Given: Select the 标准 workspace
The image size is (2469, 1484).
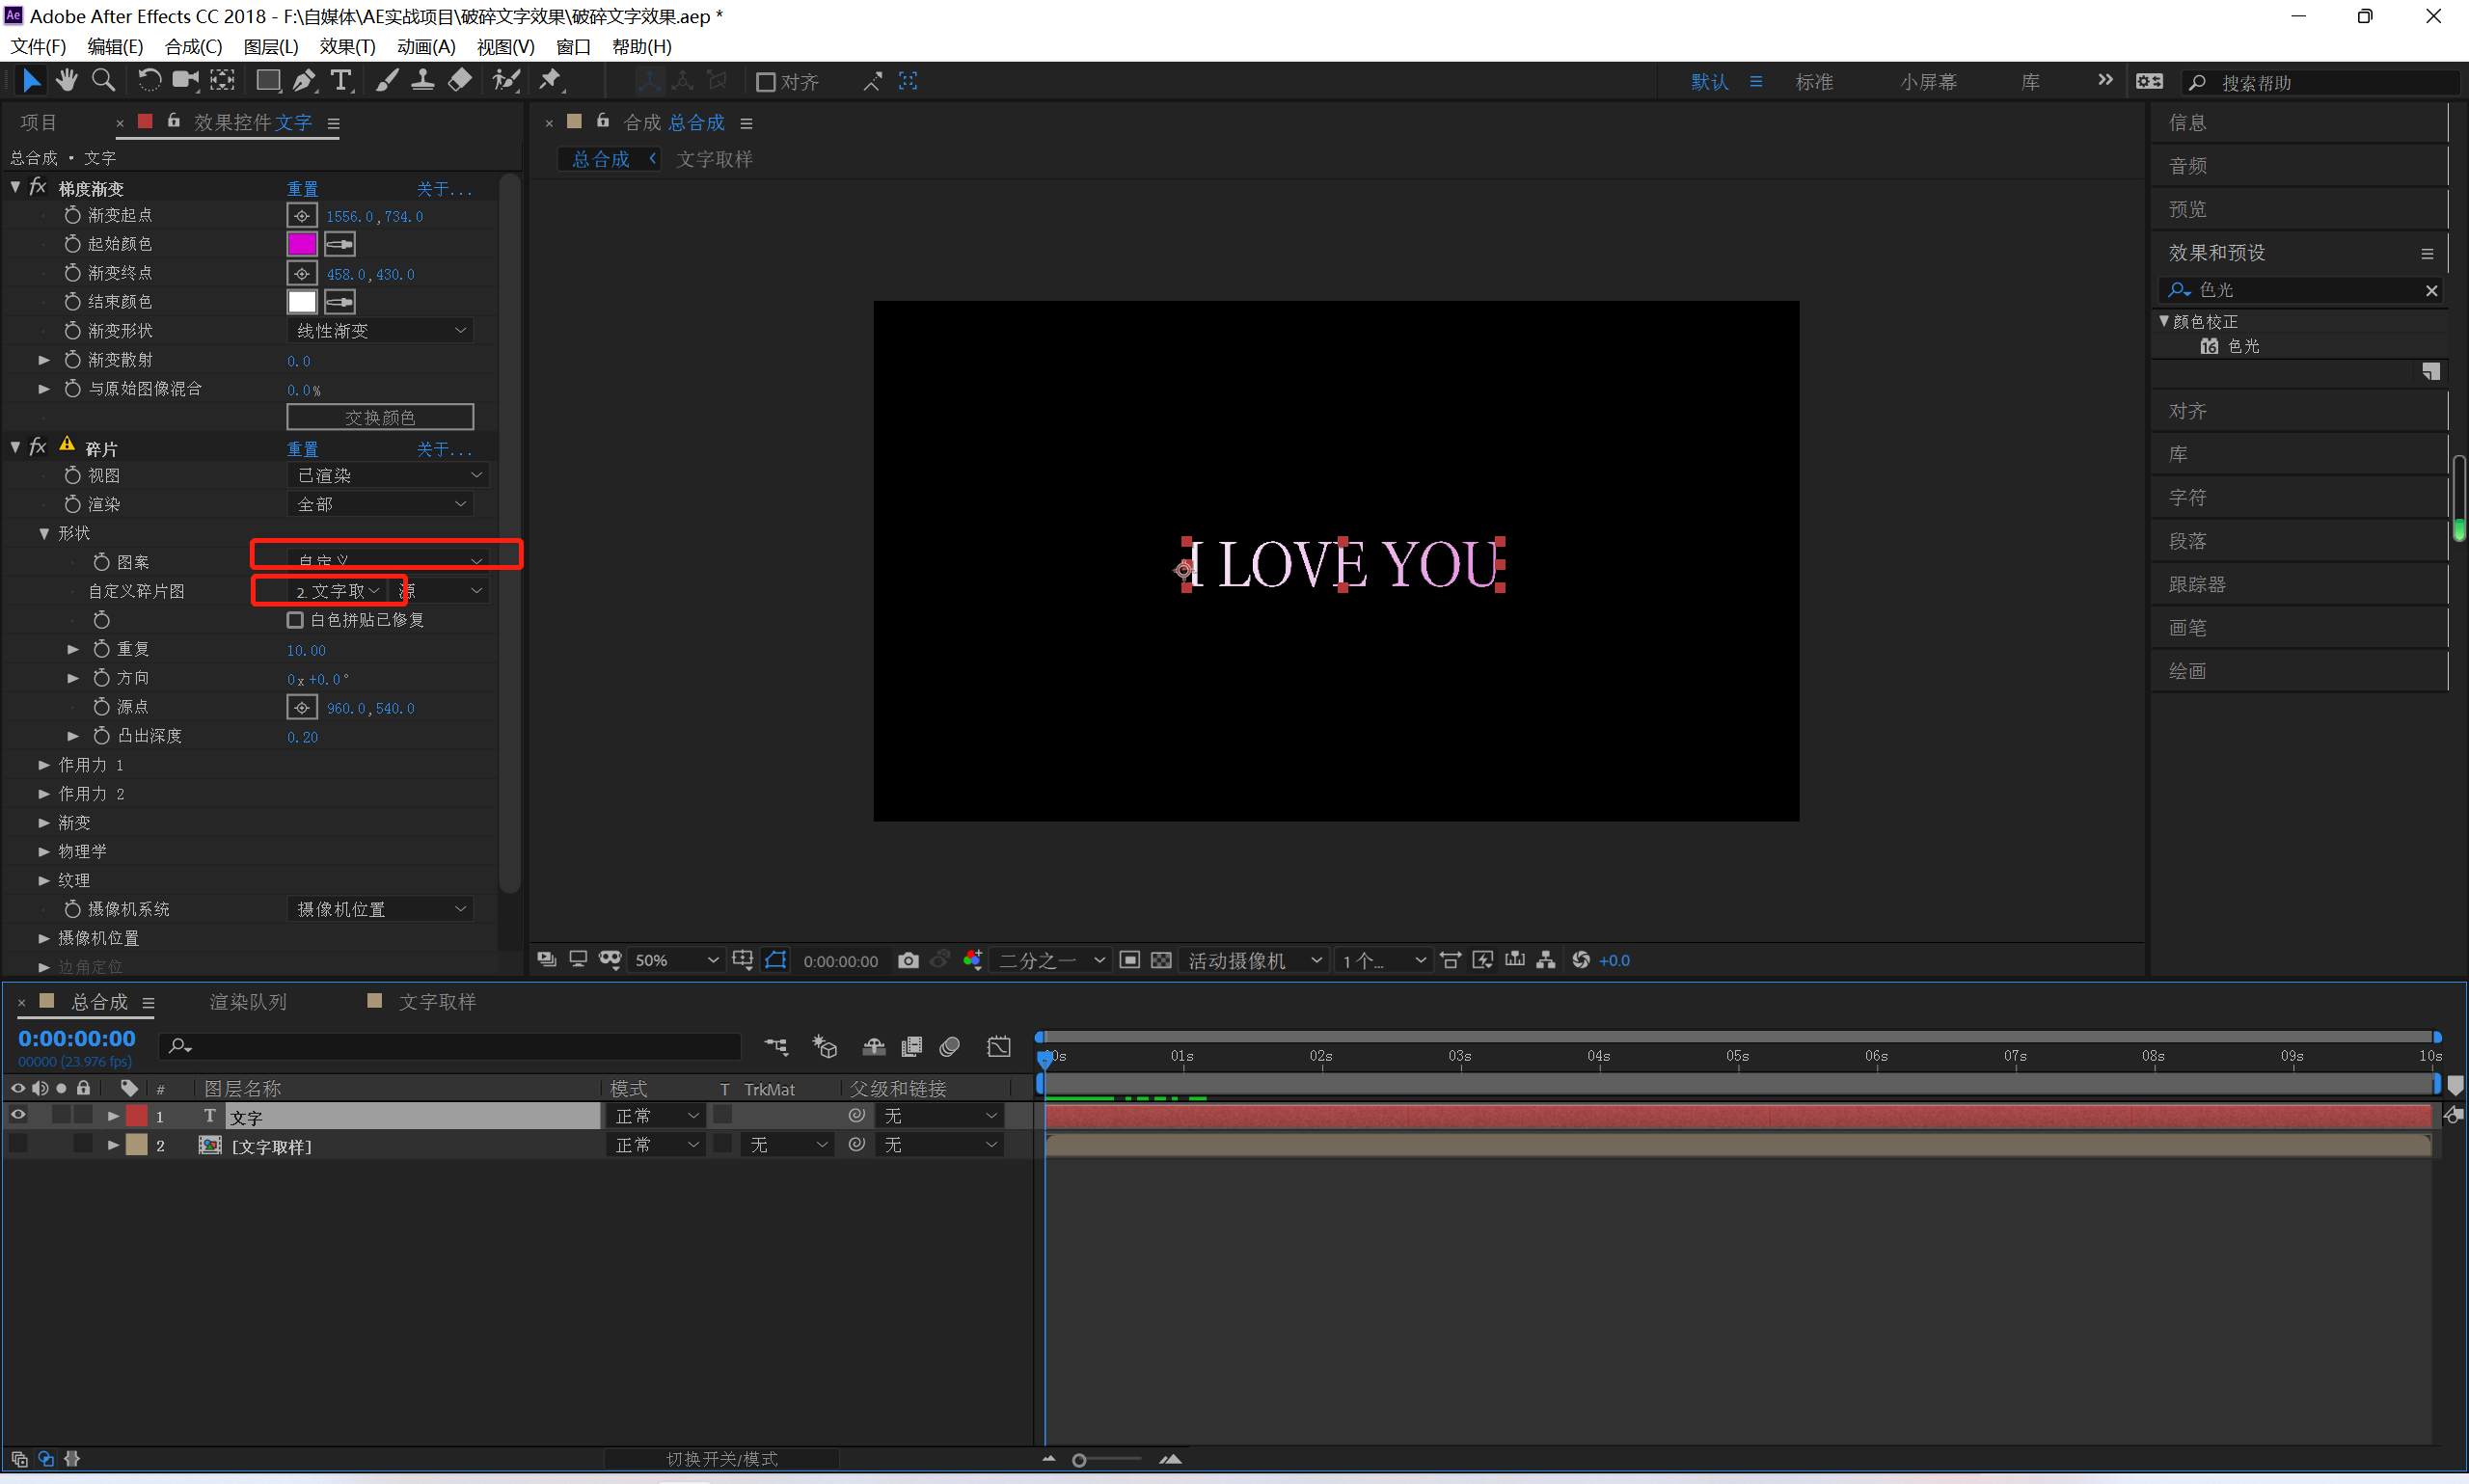Looking at the screenshot, I should [1814, 82].
